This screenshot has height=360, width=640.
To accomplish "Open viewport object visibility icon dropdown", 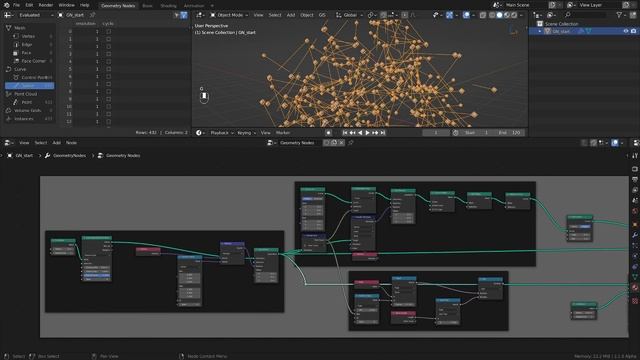I will (x=437, y=15).
